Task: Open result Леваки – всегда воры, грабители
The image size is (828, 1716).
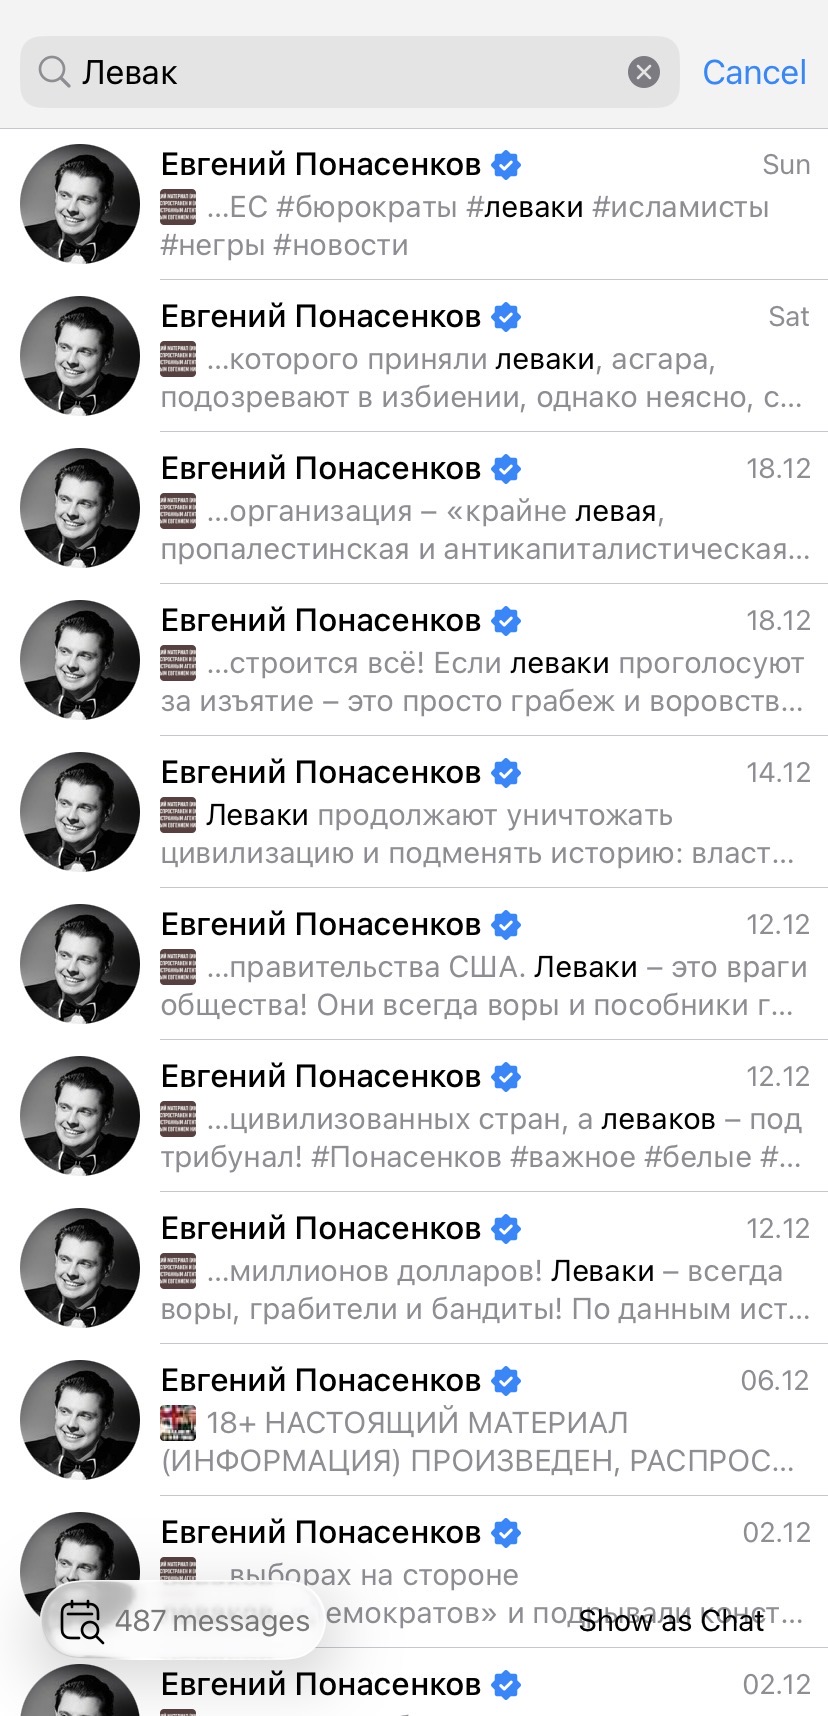Action: click(414, 1268)
